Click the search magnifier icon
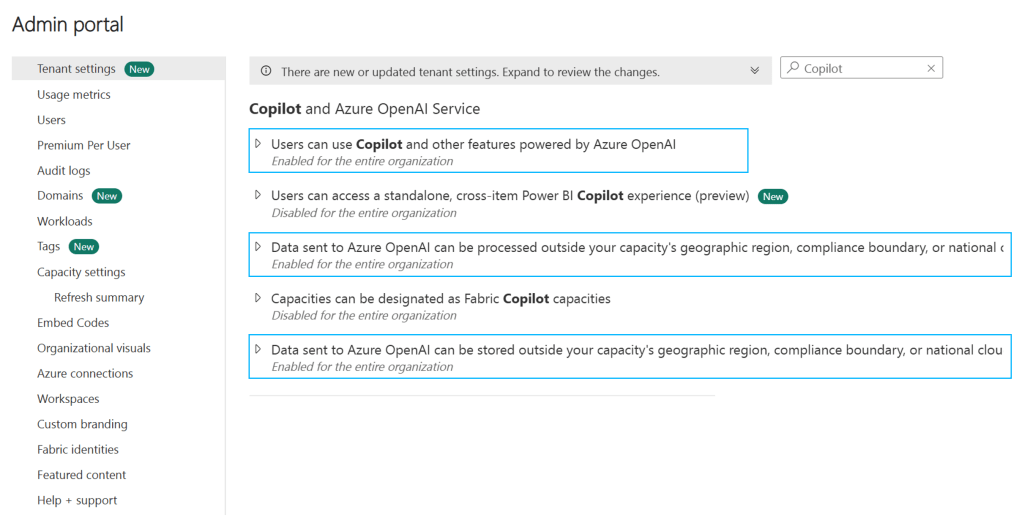Image resolution: width=1022 pixels, height=529 pixels. (x=793, y=69)
